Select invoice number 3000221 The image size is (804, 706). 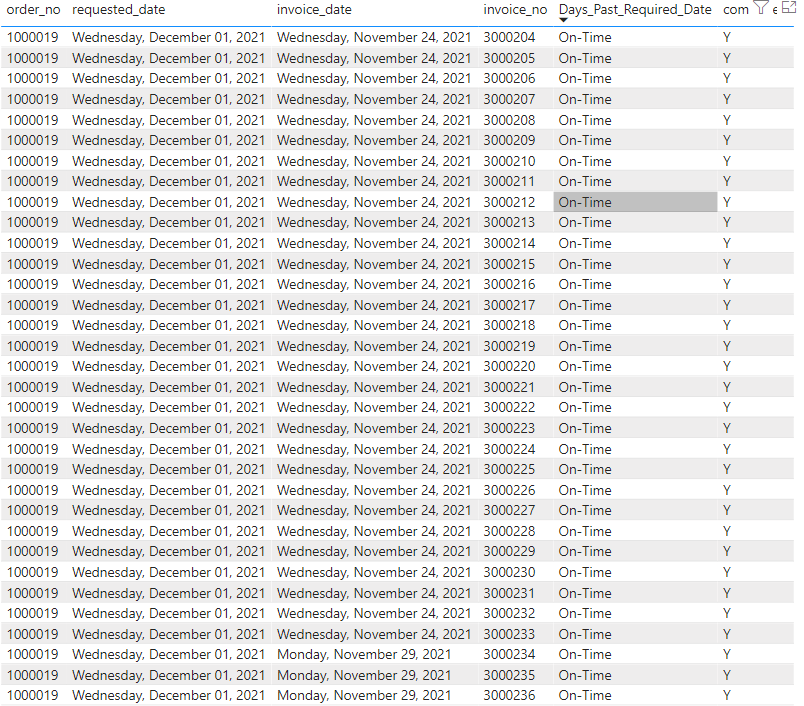pos(509,387)
